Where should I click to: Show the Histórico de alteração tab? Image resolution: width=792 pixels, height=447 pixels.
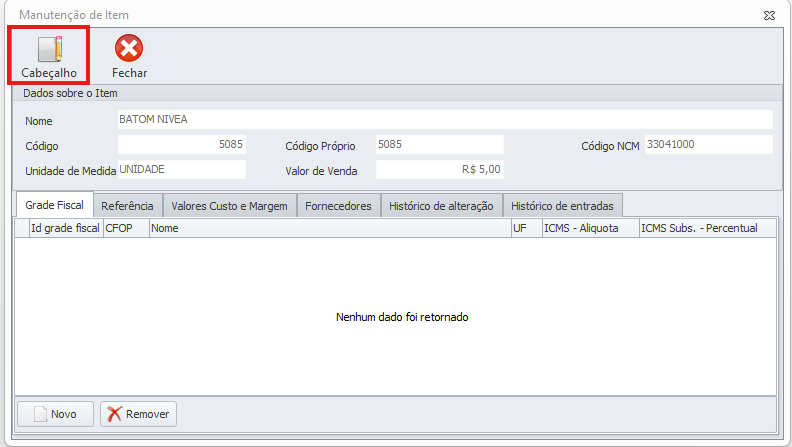[441, 205]
